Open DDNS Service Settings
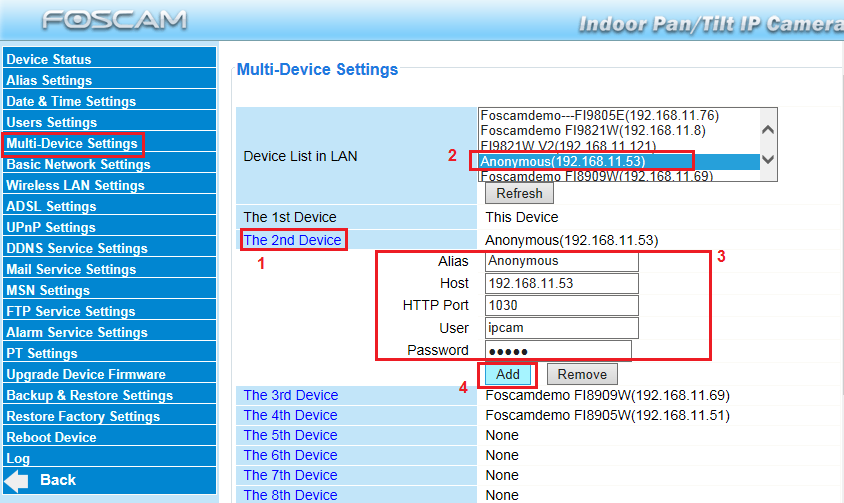Screen dimensions: 844x503 click(109, 248)
